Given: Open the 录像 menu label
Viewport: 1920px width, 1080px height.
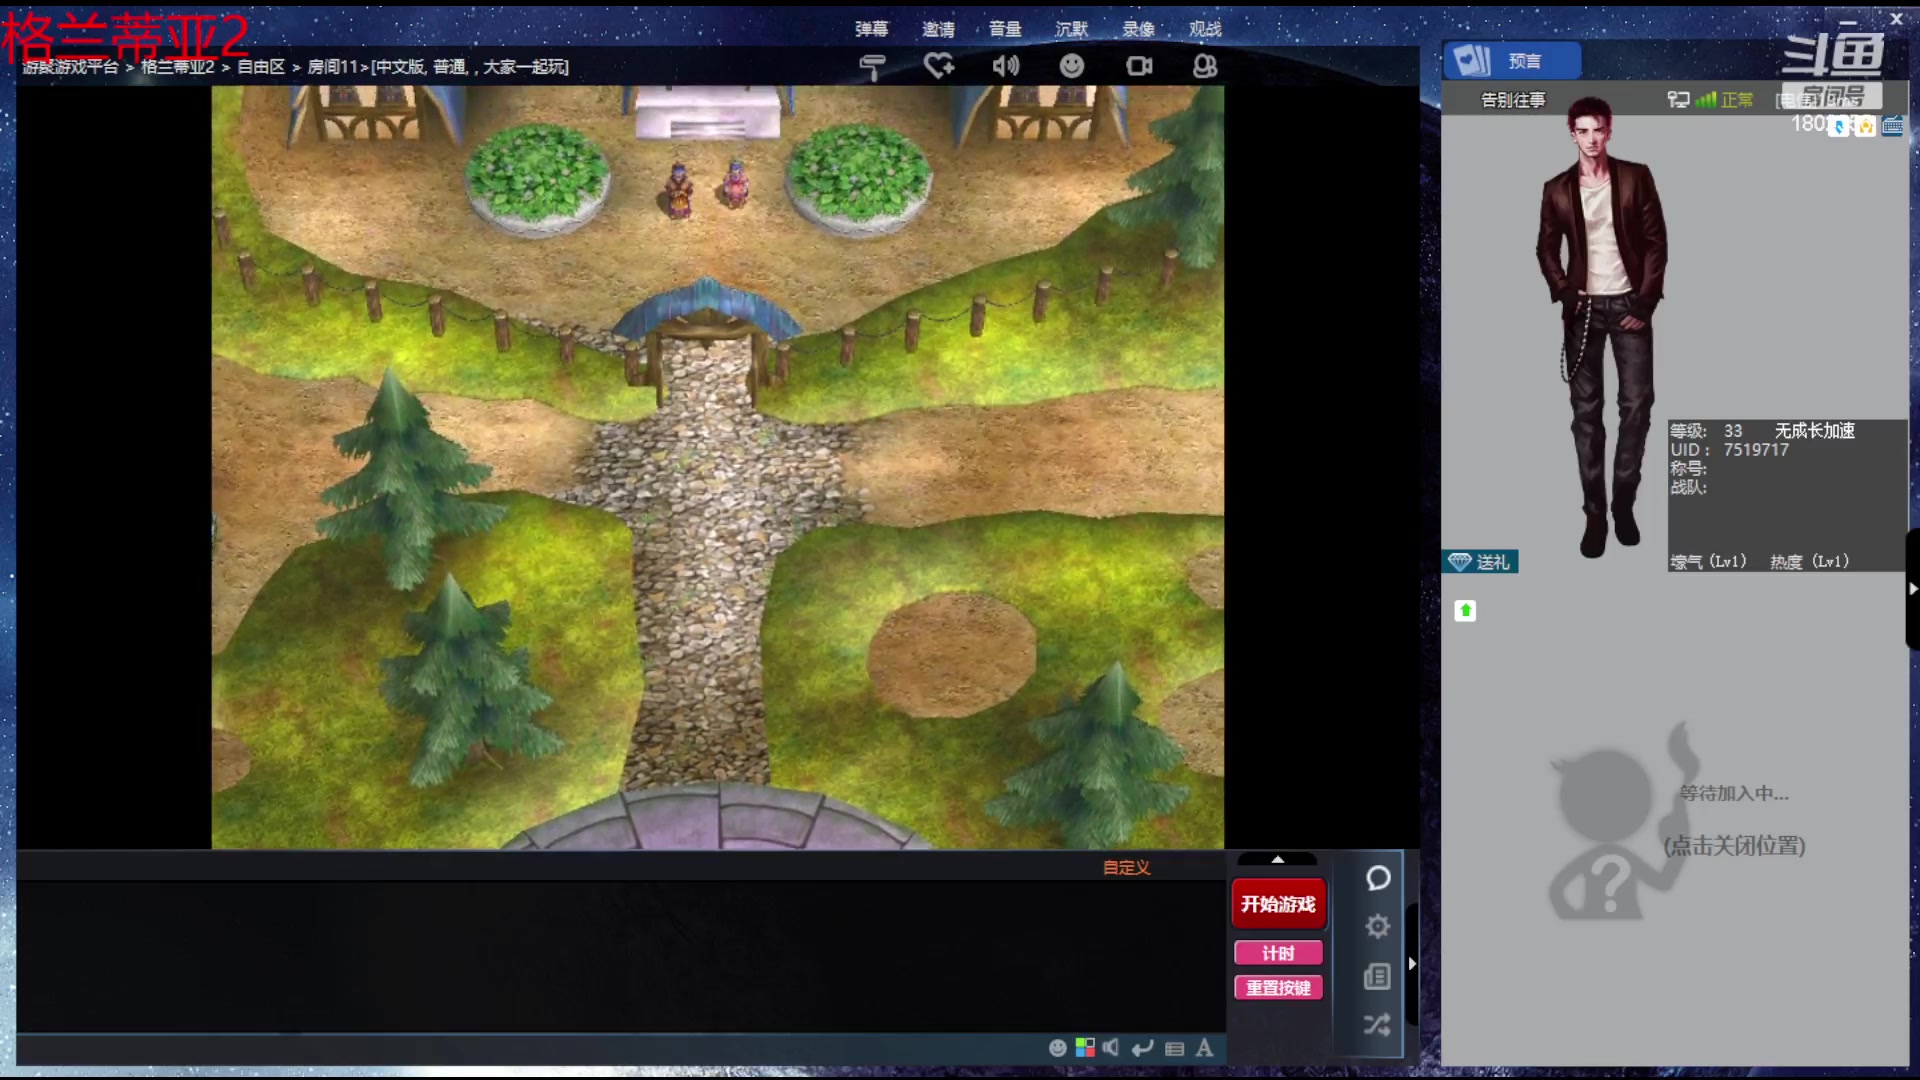Looking at the screenshot, I should [x=1139, y=29].
